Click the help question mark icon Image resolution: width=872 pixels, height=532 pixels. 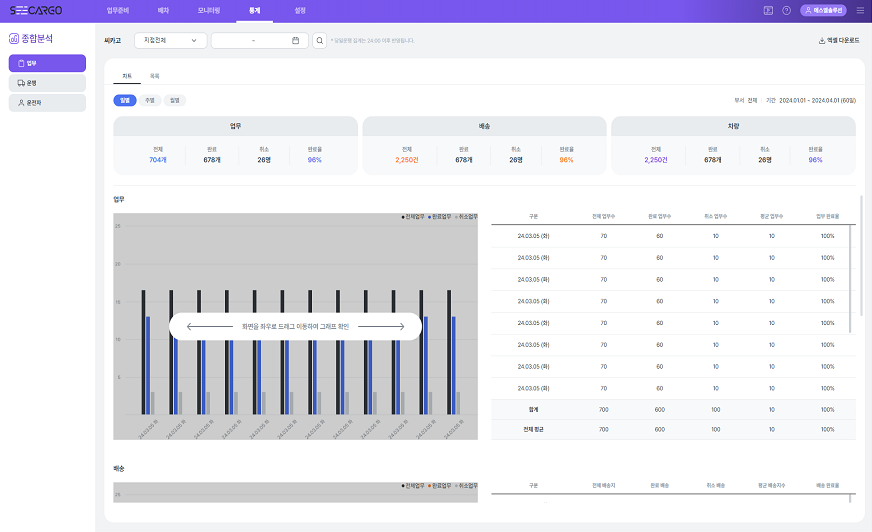pyautogui.click(x=786, y=10)
